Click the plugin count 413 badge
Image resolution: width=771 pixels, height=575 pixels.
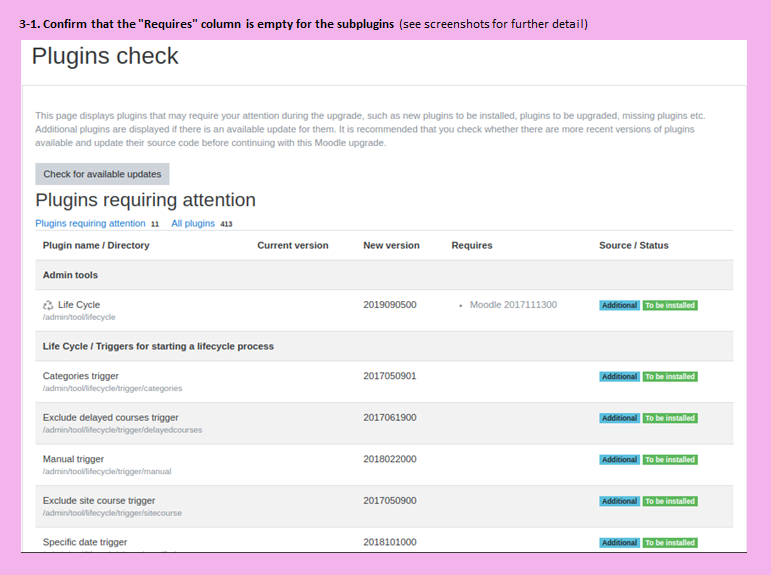click(226, 224)
